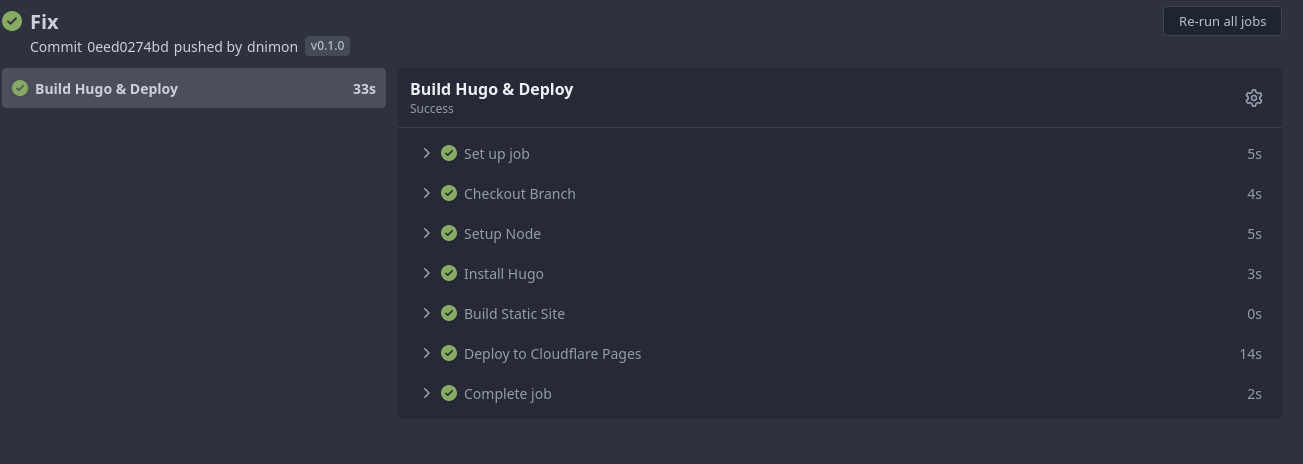Click the v0.1.0 tag badge

(327, 46)
